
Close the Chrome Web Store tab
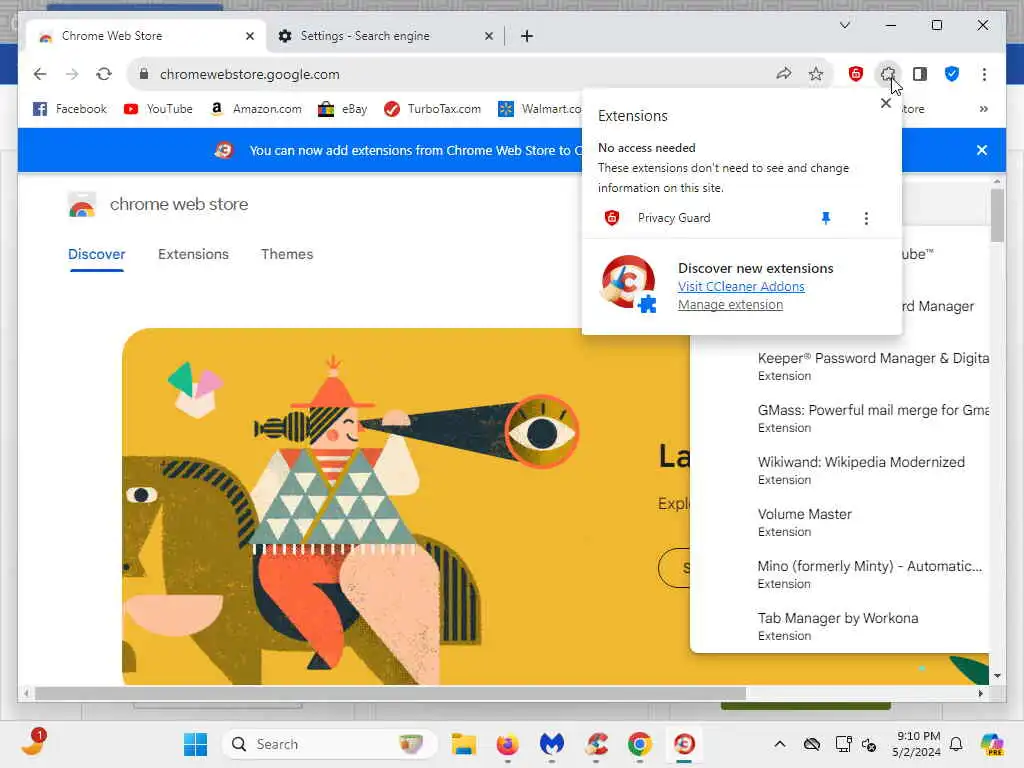[249, 36]
